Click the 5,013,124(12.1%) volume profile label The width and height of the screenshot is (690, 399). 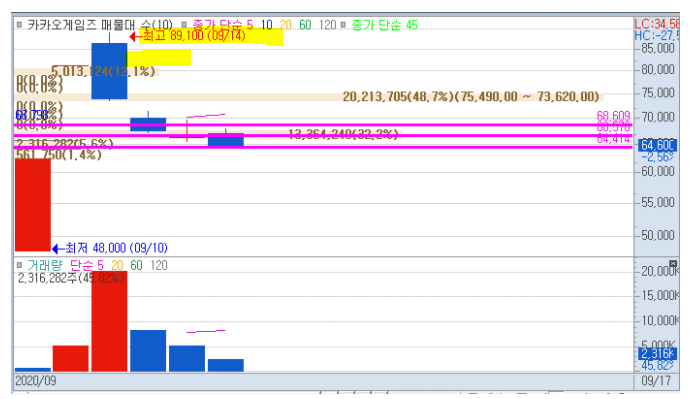103,71
